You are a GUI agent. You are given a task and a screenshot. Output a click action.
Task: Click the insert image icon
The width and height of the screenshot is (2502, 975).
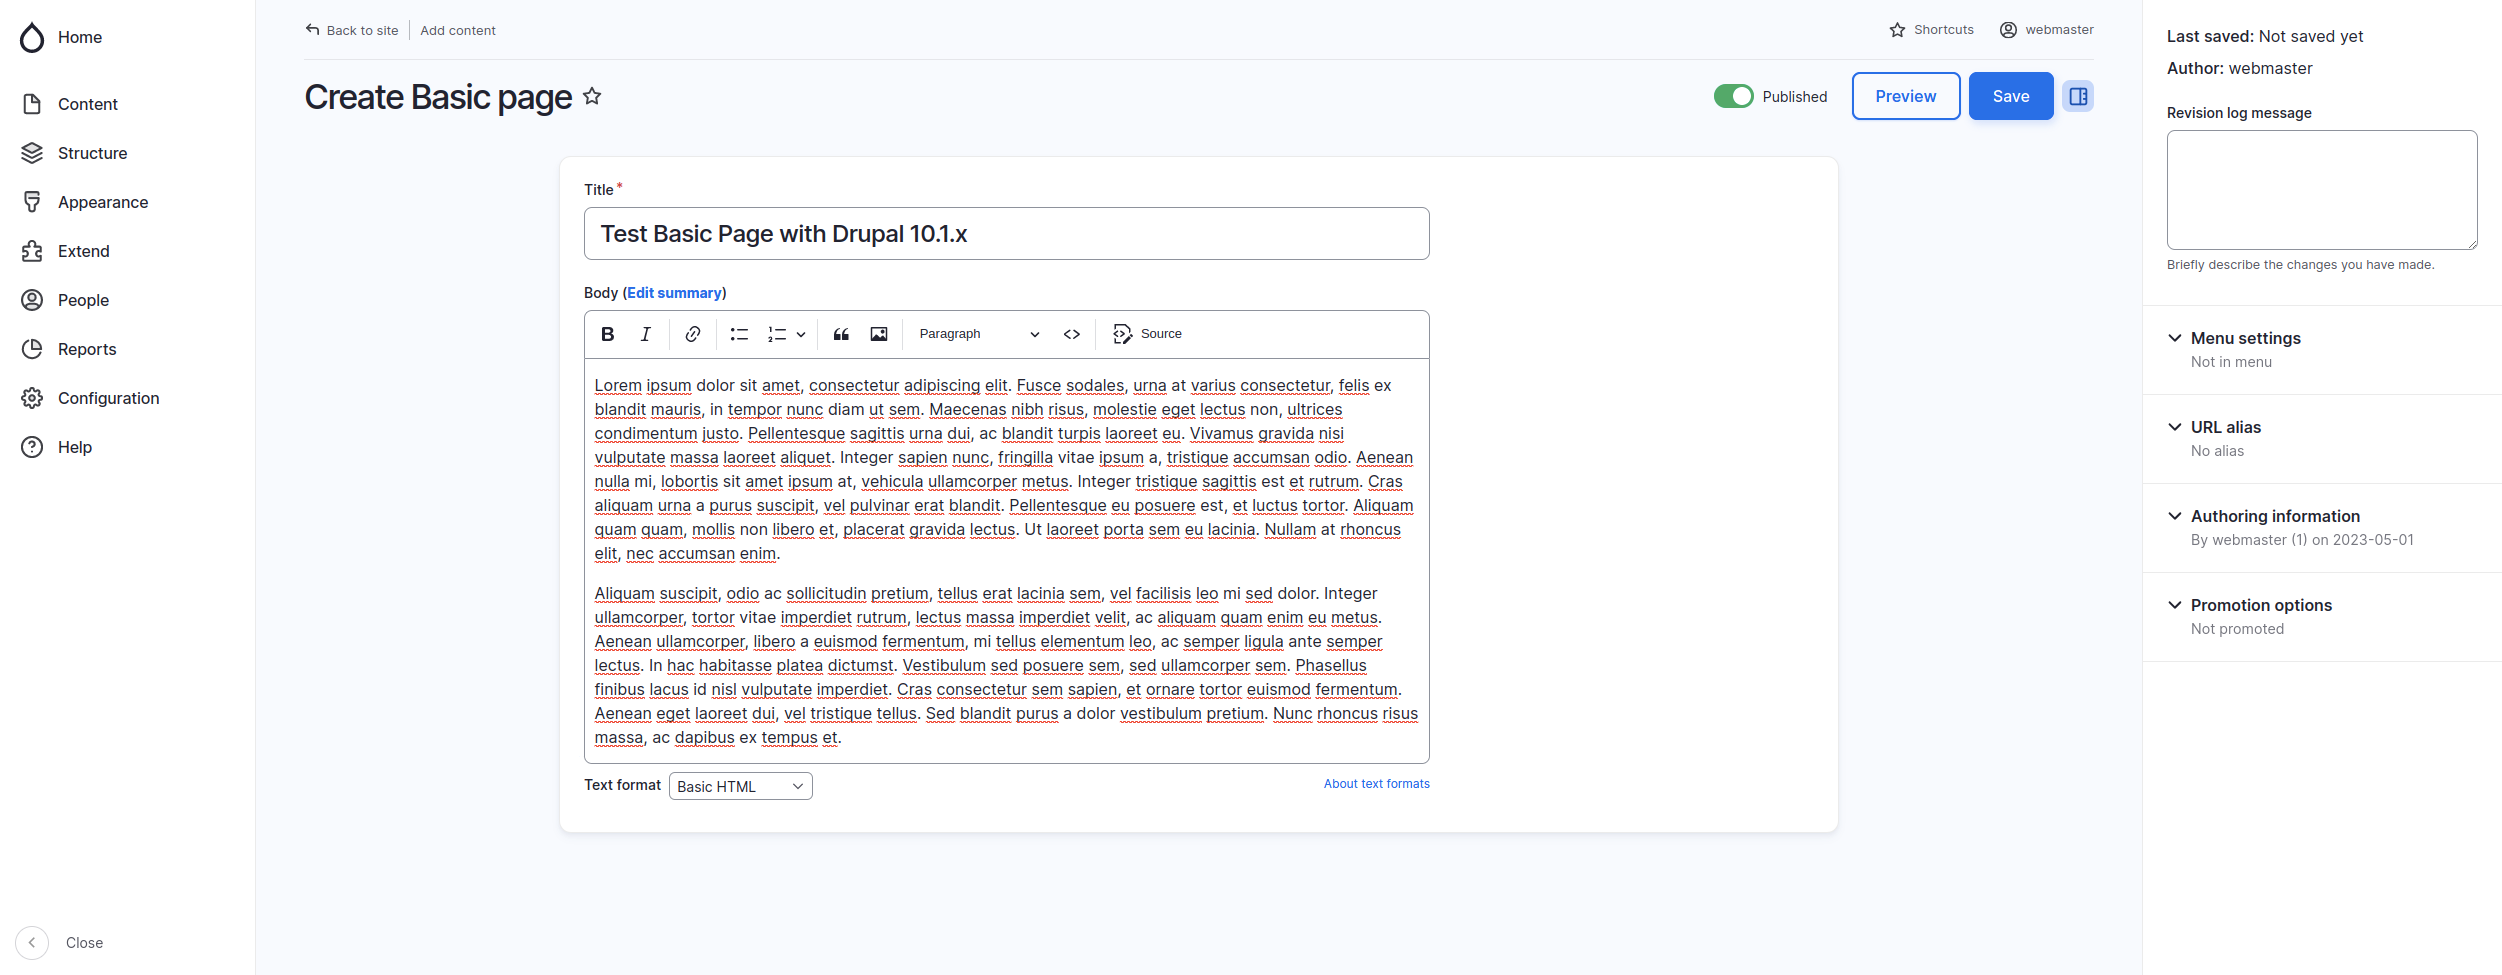(x=879, y=334)
